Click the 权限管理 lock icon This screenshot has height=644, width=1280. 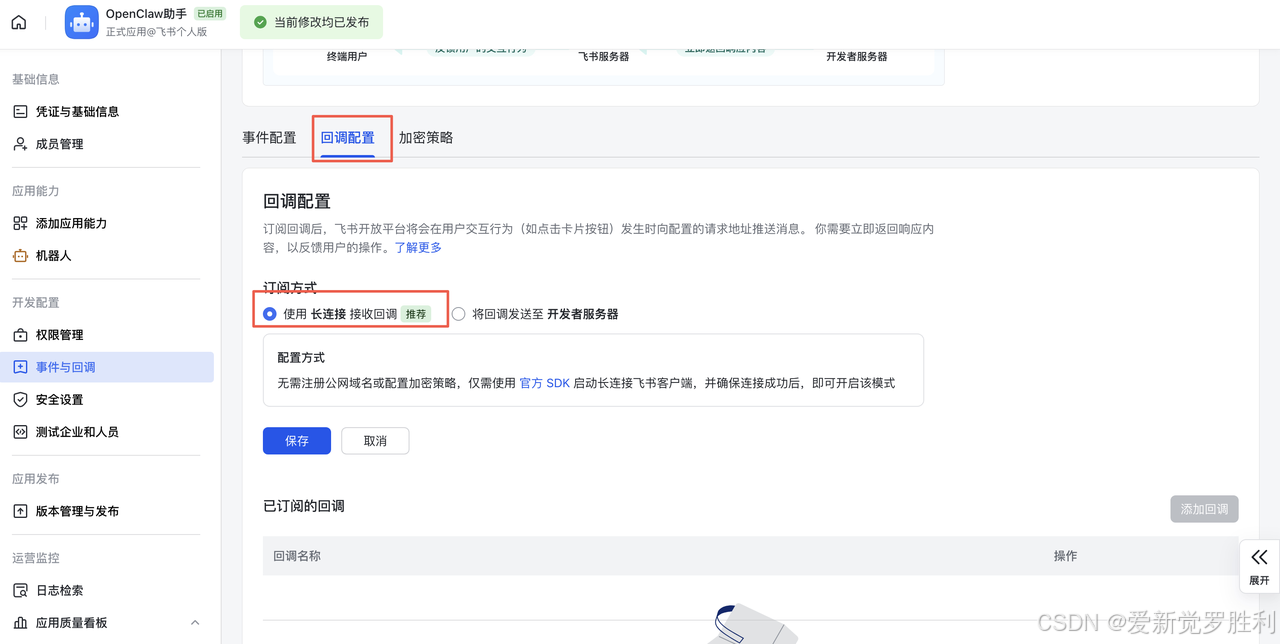click(20, 335)
